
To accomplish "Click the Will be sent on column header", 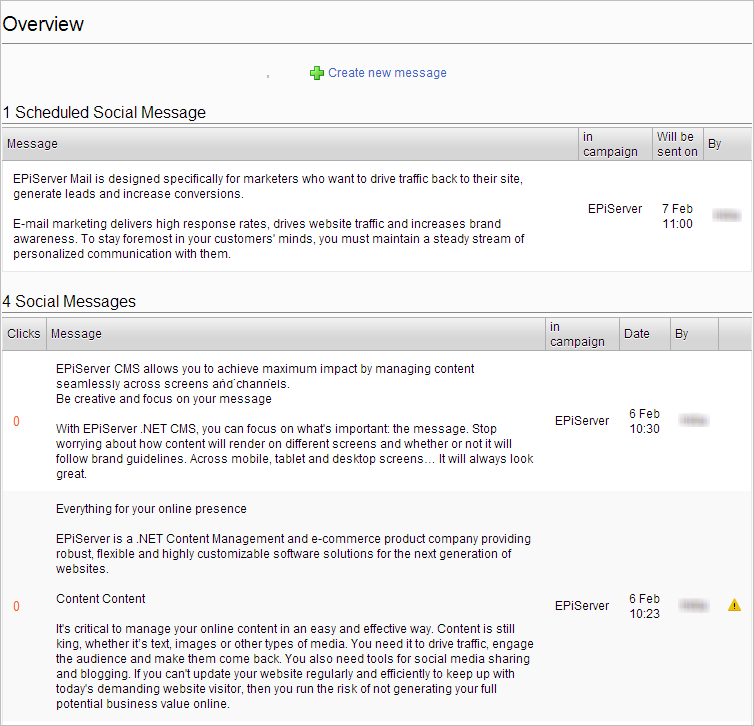I will [677, 144].
